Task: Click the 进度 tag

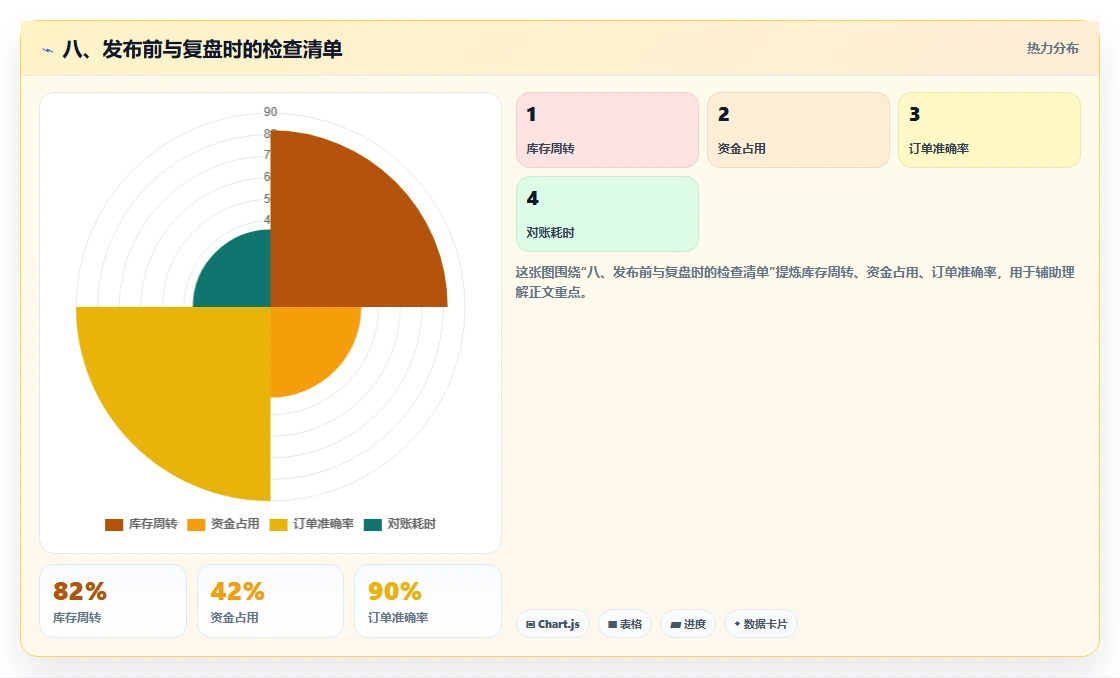Action: tap(688, 624)
